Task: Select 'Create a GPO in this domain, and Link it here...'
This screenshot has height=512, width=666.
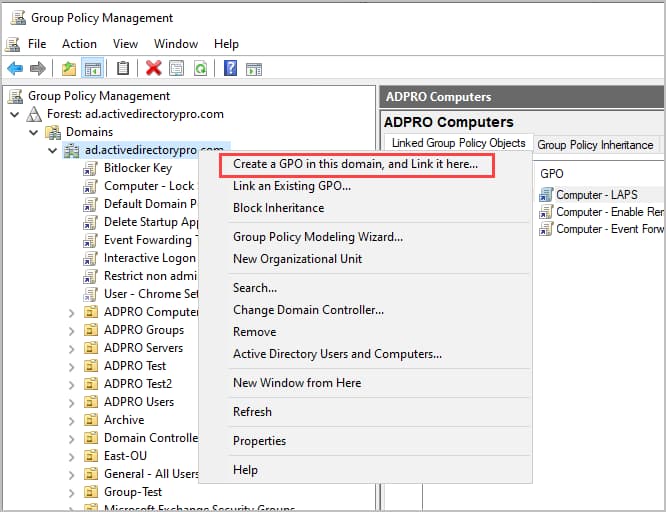Action: click(355, 163)
